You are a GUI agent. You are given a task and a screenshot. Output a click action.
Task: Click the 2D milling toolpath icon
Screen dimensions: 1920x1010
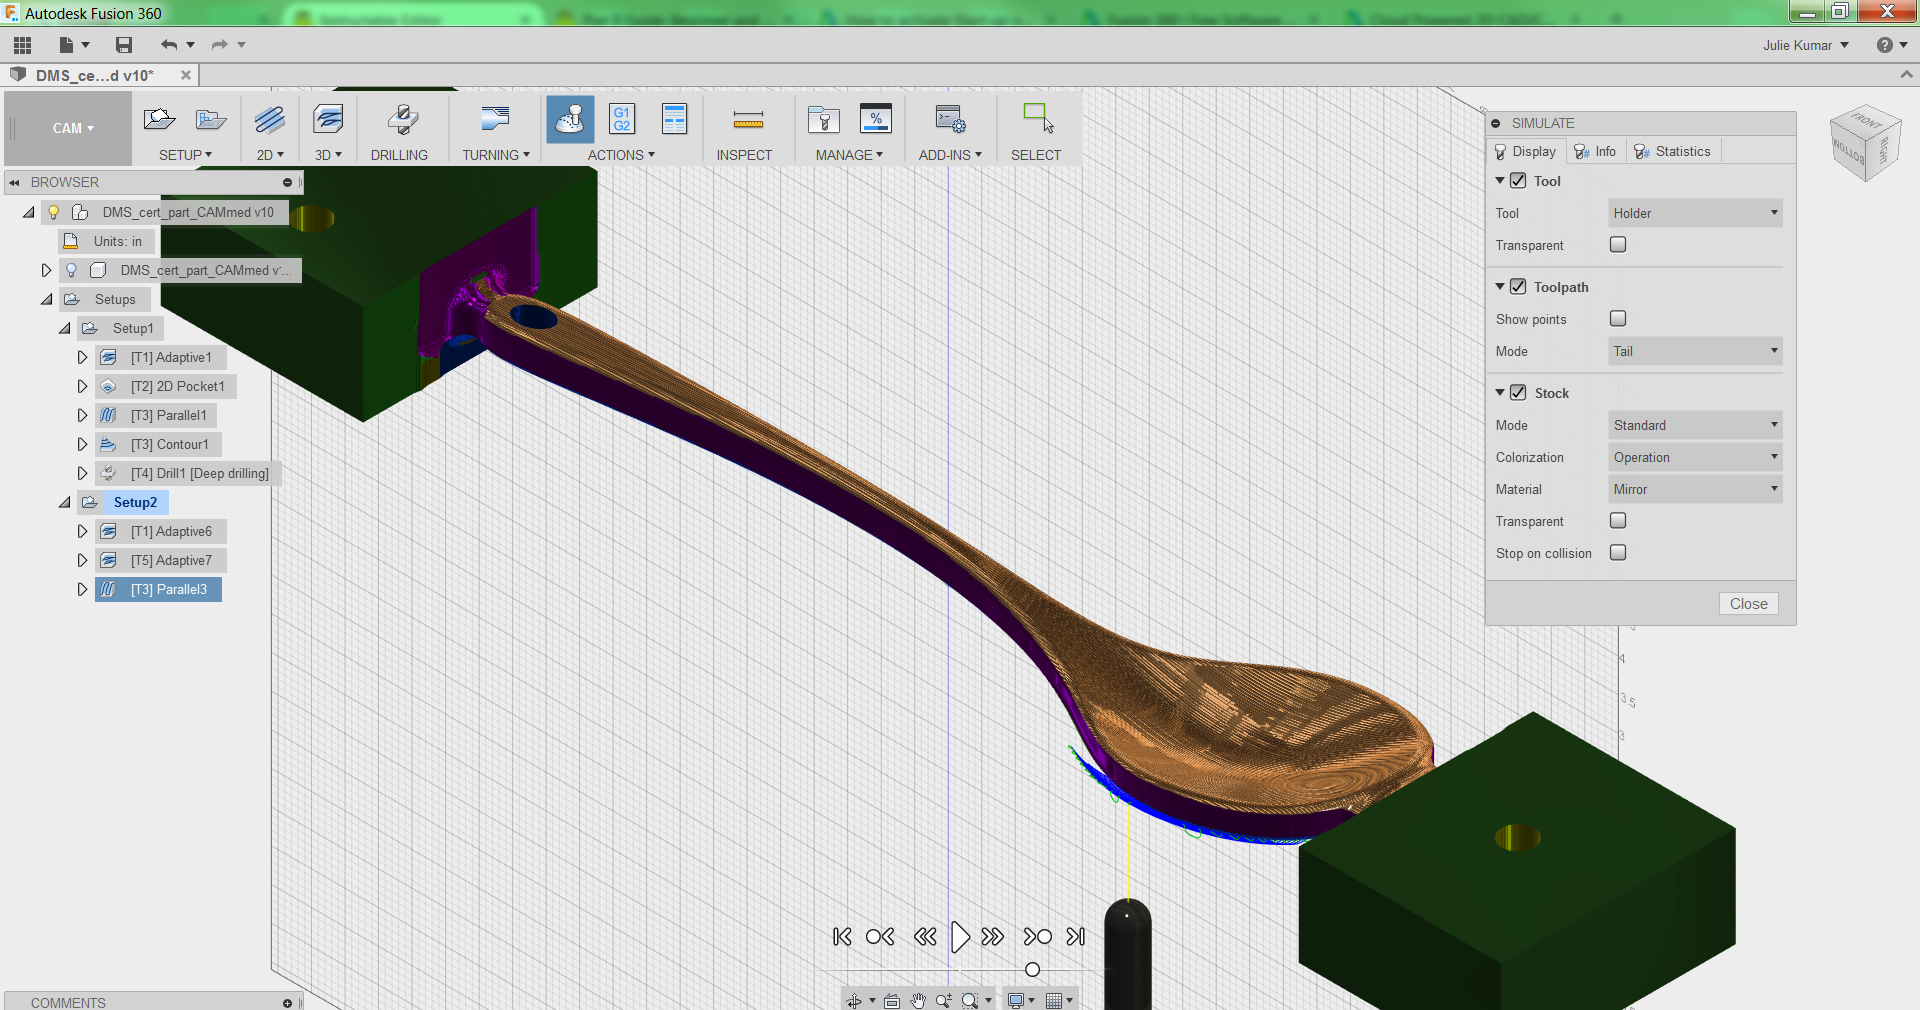[x=270, y=120]
